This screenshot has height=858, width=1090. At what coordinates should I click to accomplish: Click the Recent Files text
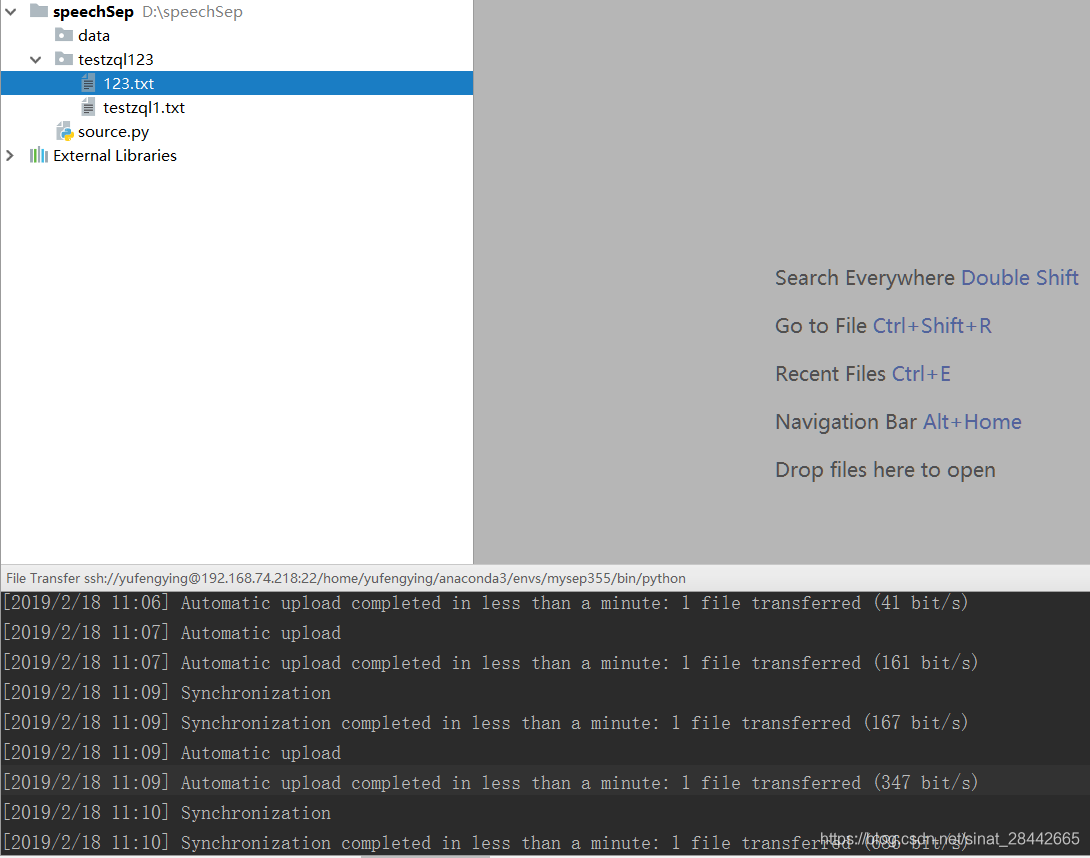coord(831,374)
